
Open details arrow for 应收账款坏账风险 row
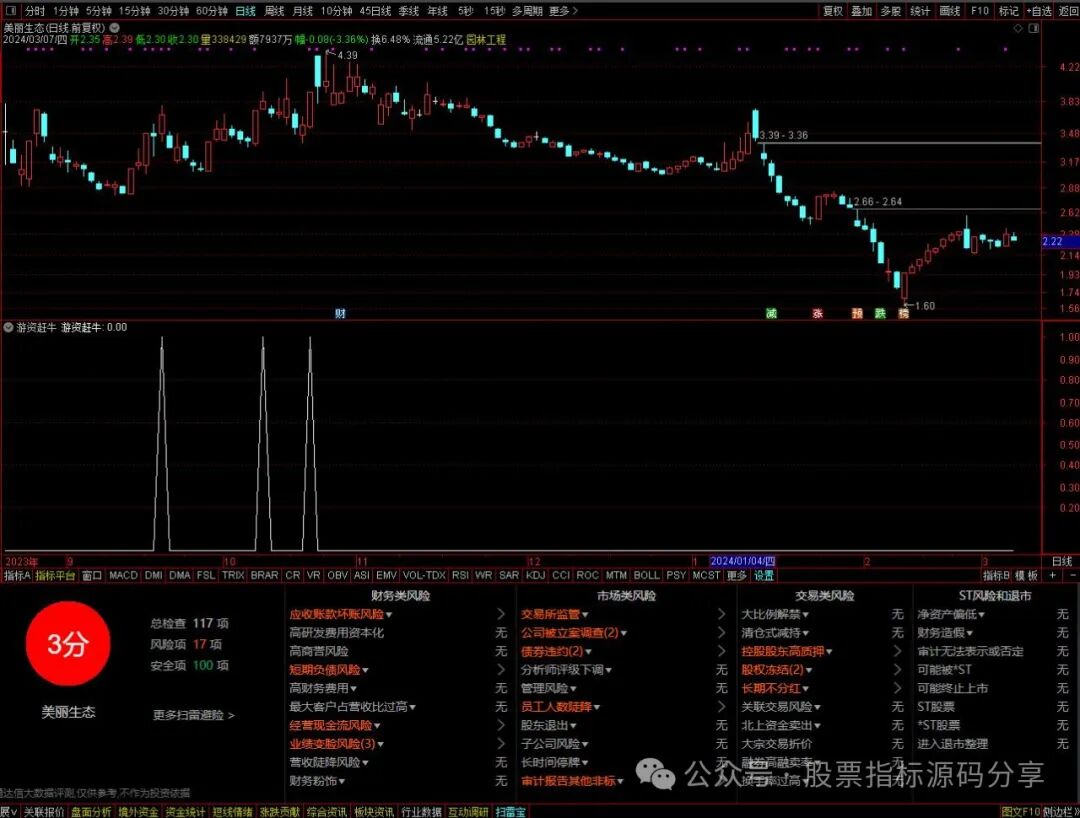coord(501,614)
